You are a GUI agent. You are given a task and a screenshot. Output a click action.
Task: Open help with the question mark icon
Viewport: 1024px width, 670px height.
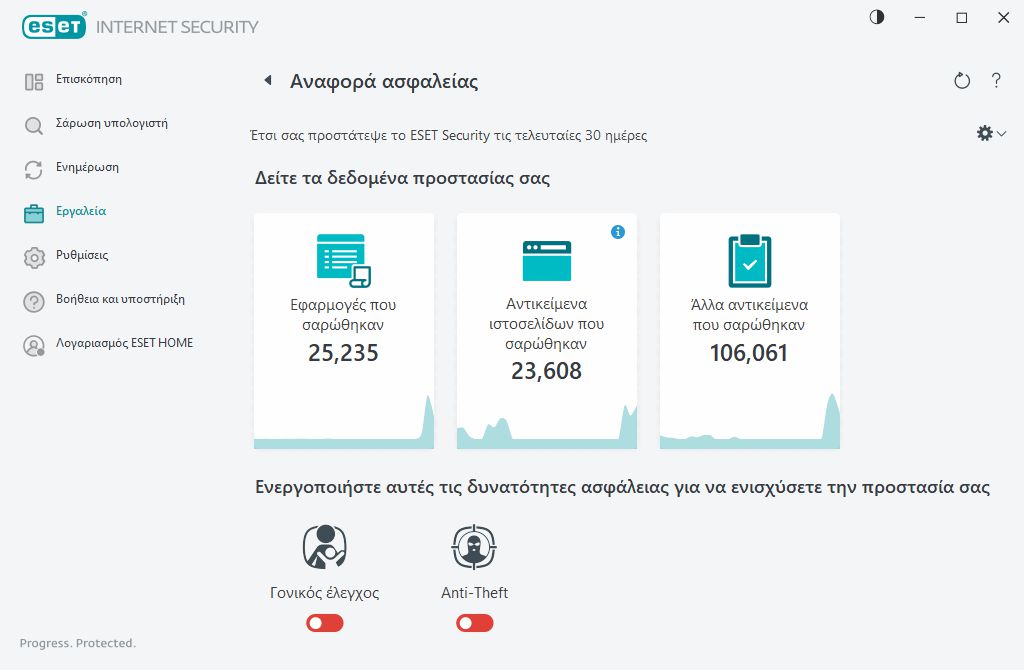point(996,81)
